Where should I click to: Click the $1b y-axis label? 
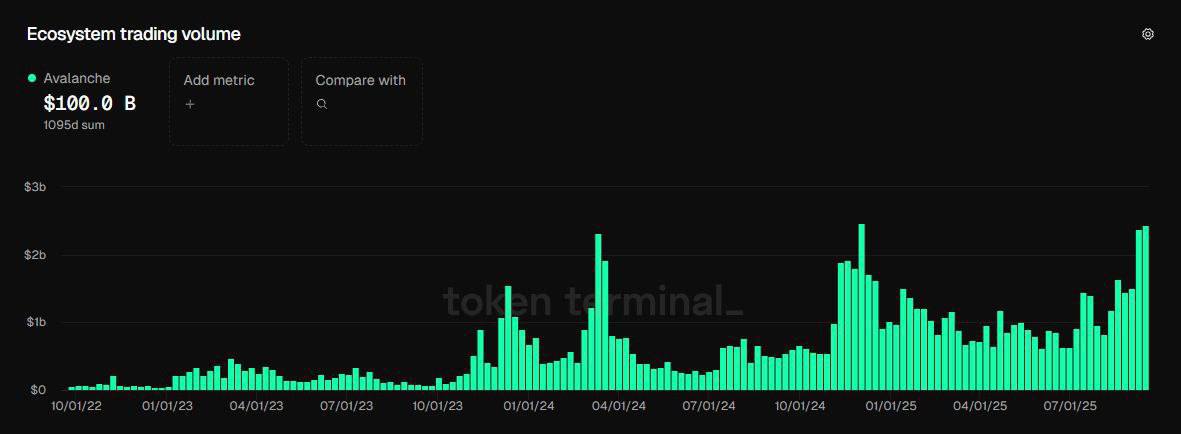36,322
